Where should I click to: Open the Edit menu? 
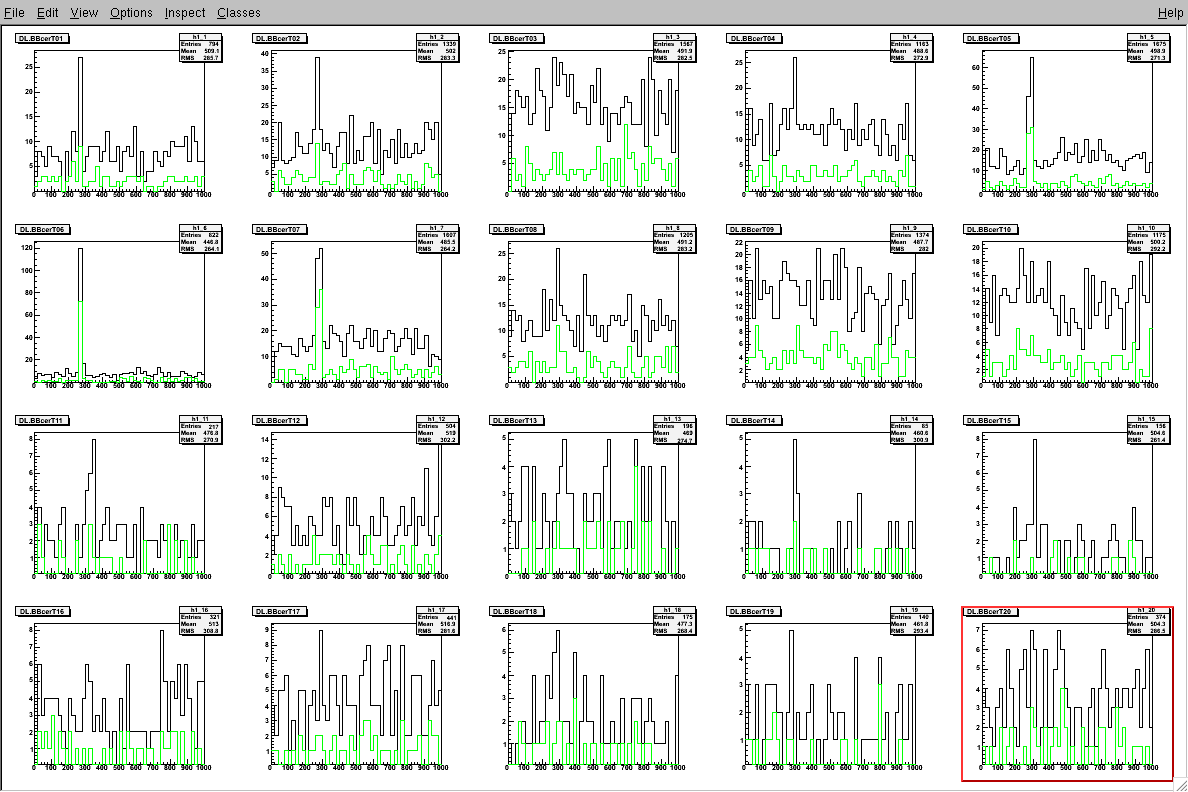point(48,12)
